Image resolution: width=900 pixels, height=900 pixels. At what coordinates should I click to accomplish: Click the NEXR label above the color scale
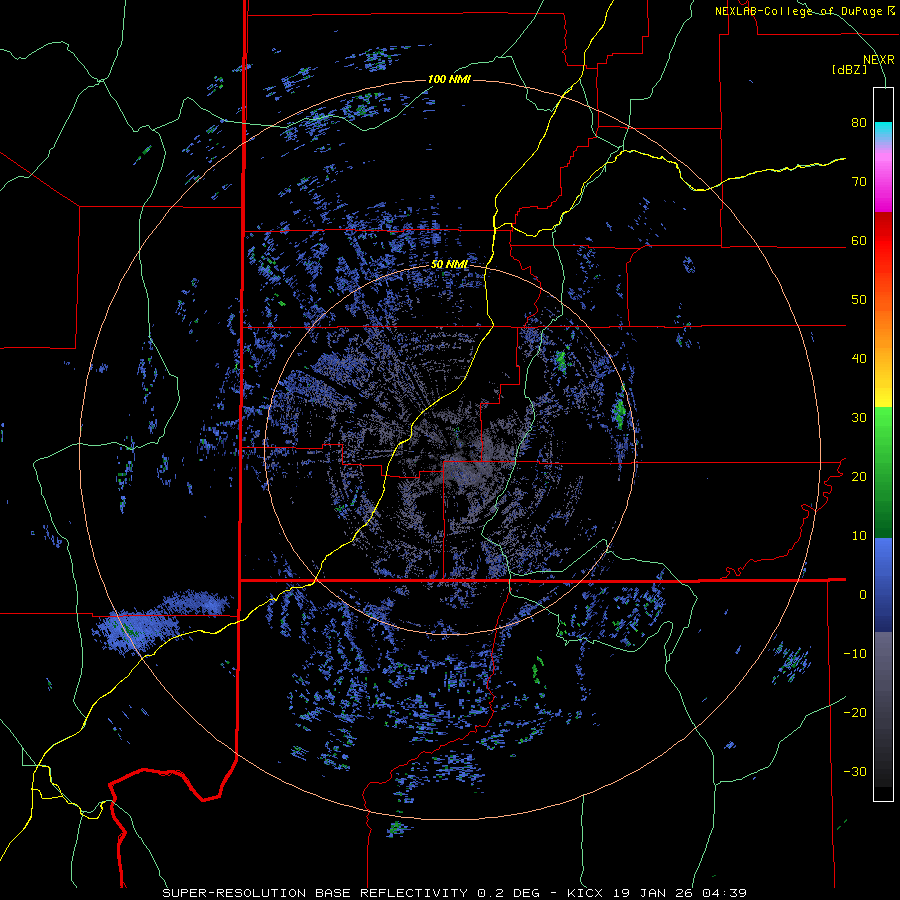tap(878, 60)
